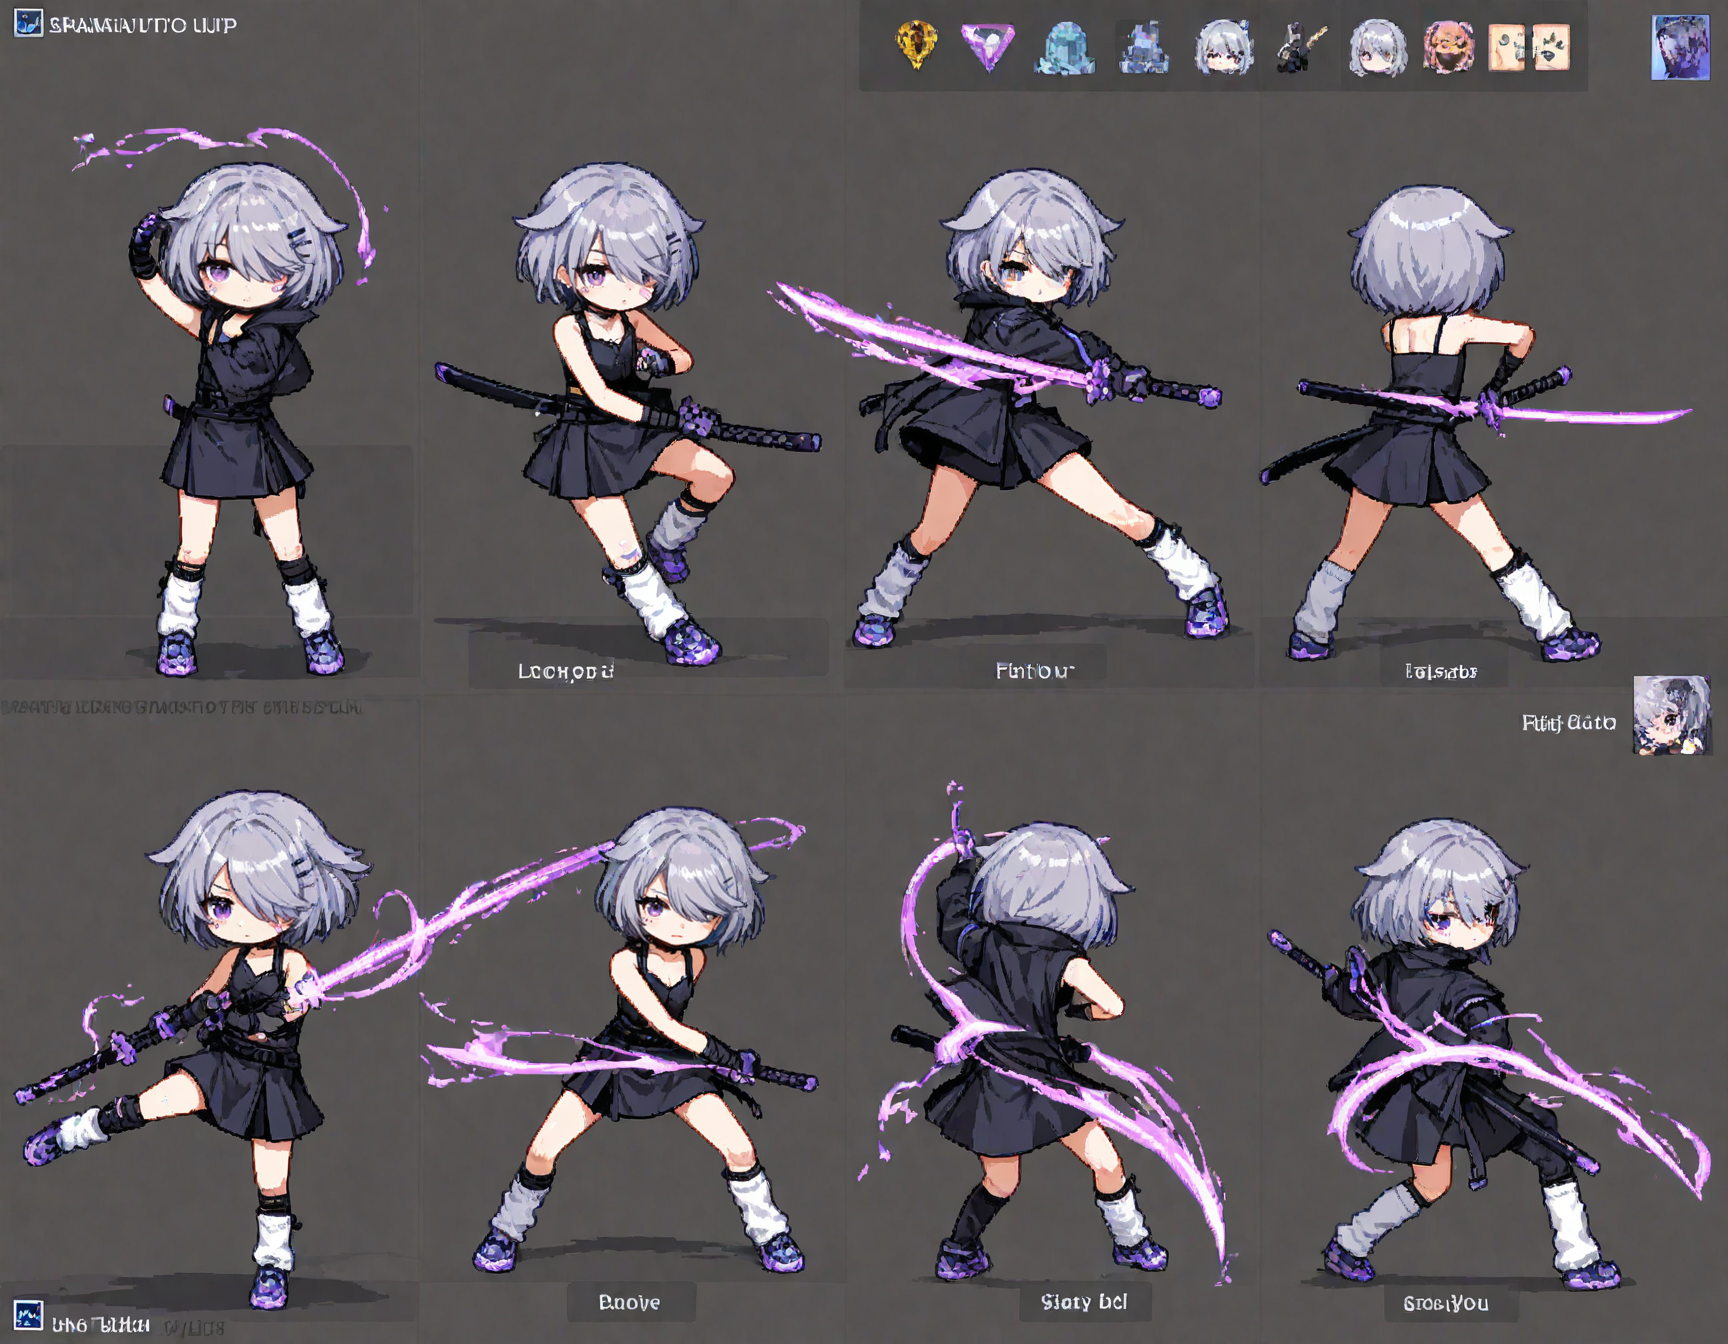Screen dimensions: 1728x1344
Task: Click the label under the swirling purple aura pose
Action: (x=1084, y=1302)
